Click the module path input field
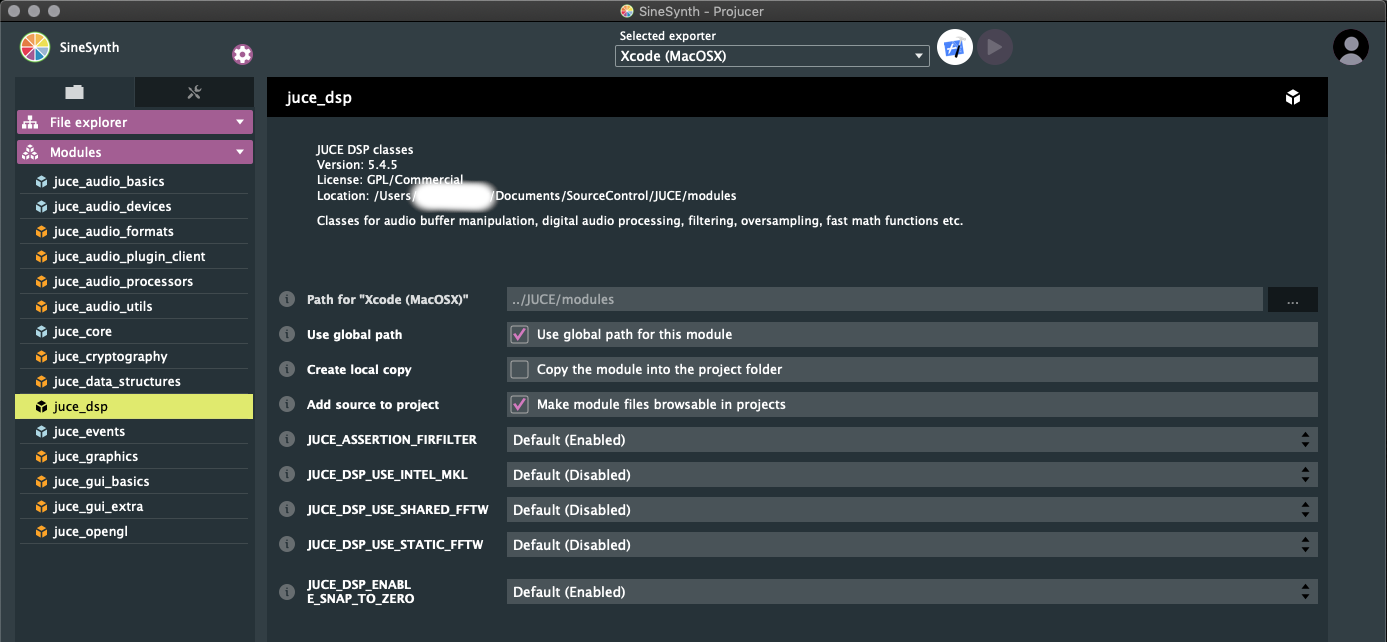 click(x=884, y=299)
